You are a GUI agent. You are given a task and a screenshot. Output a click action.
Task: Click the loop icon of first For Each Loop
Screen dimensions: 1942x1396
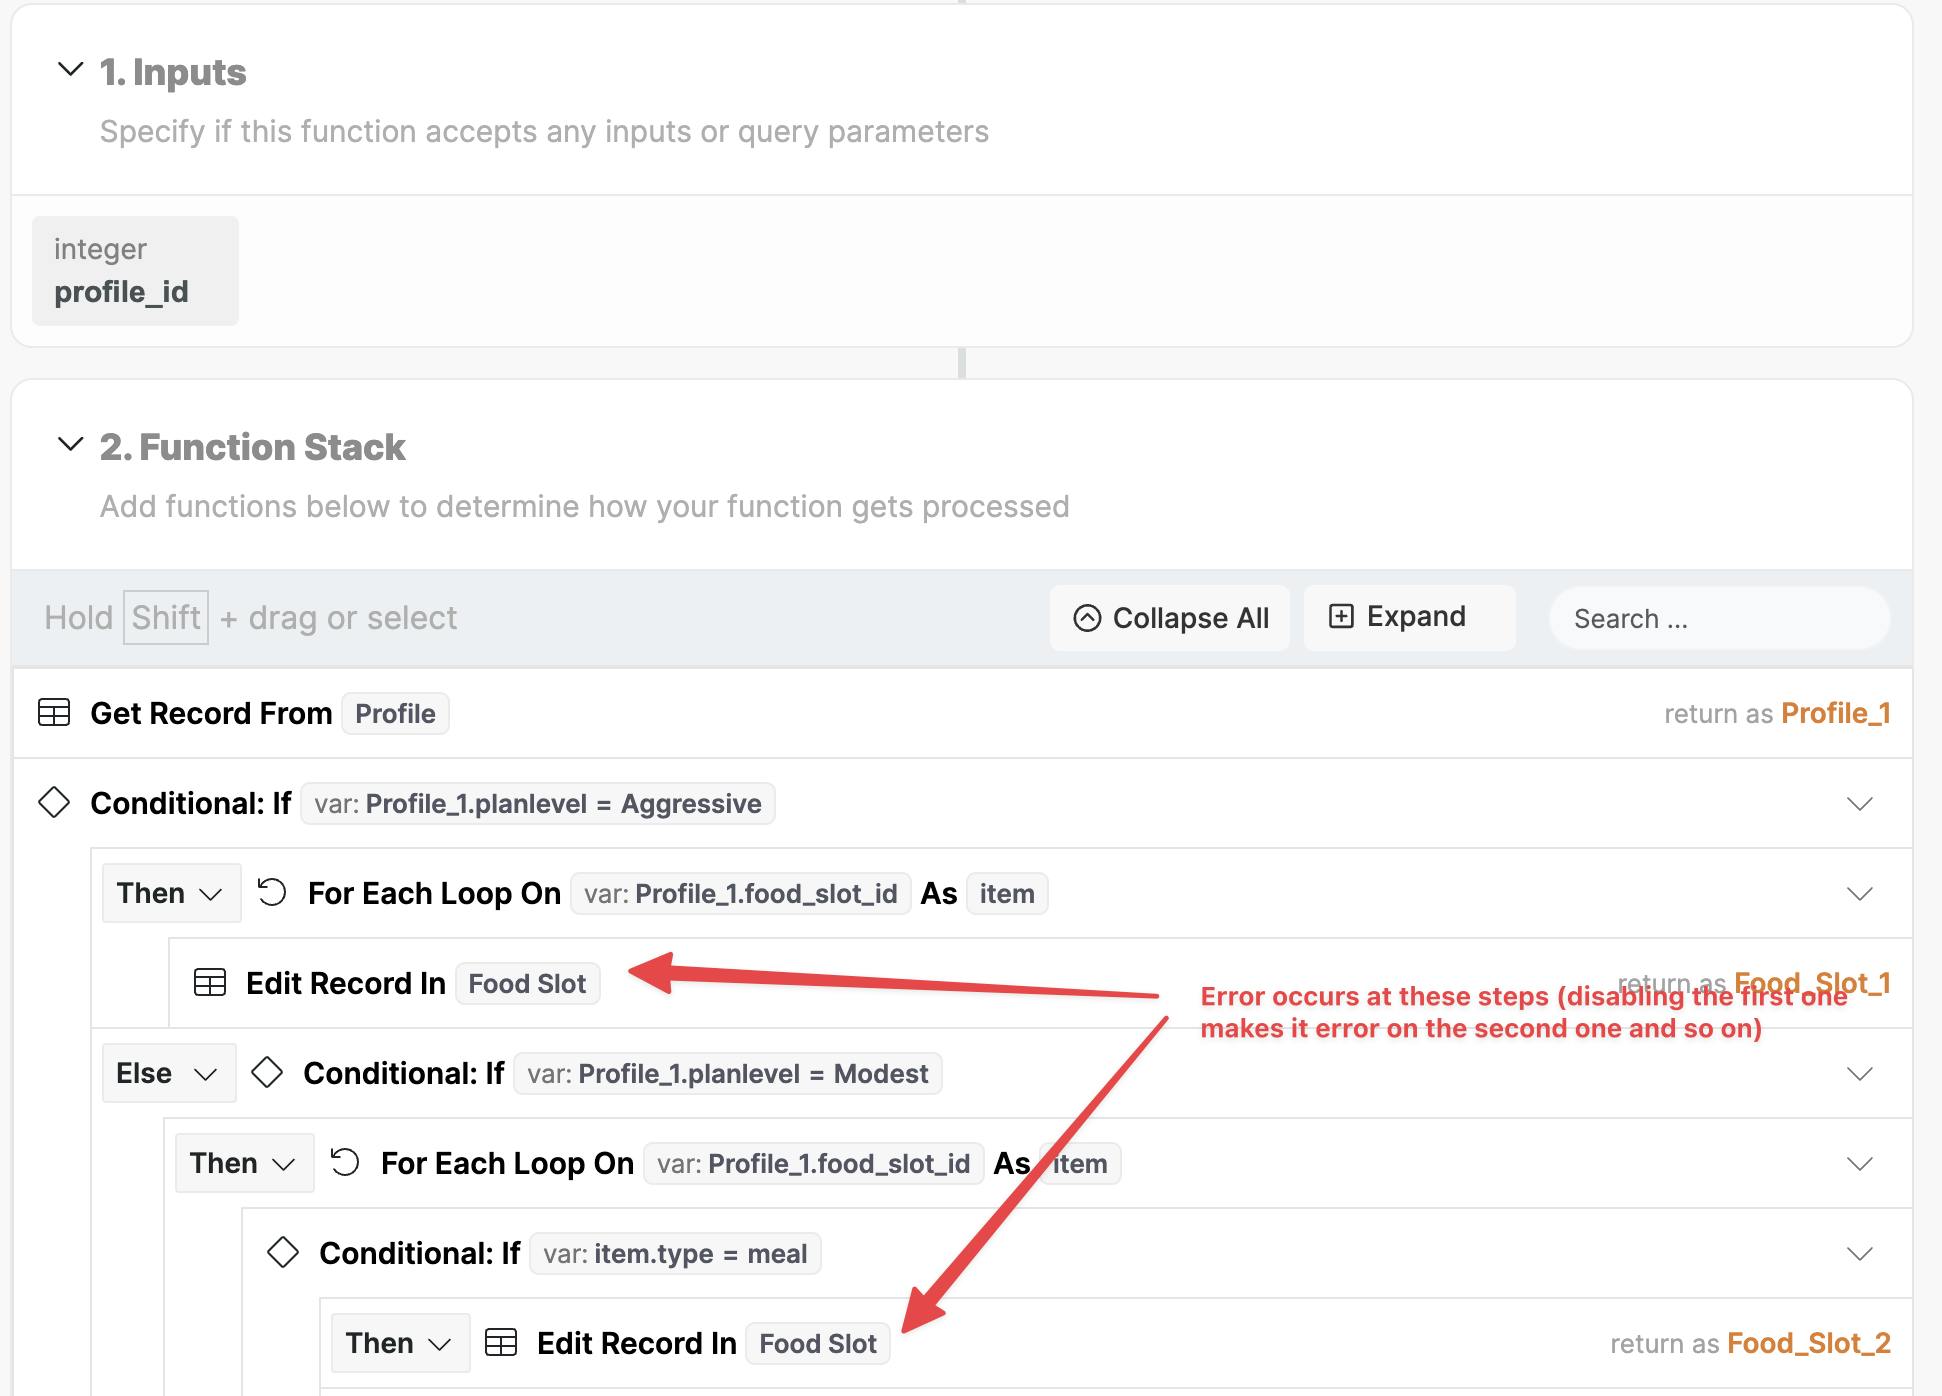(x=272, y=892)
